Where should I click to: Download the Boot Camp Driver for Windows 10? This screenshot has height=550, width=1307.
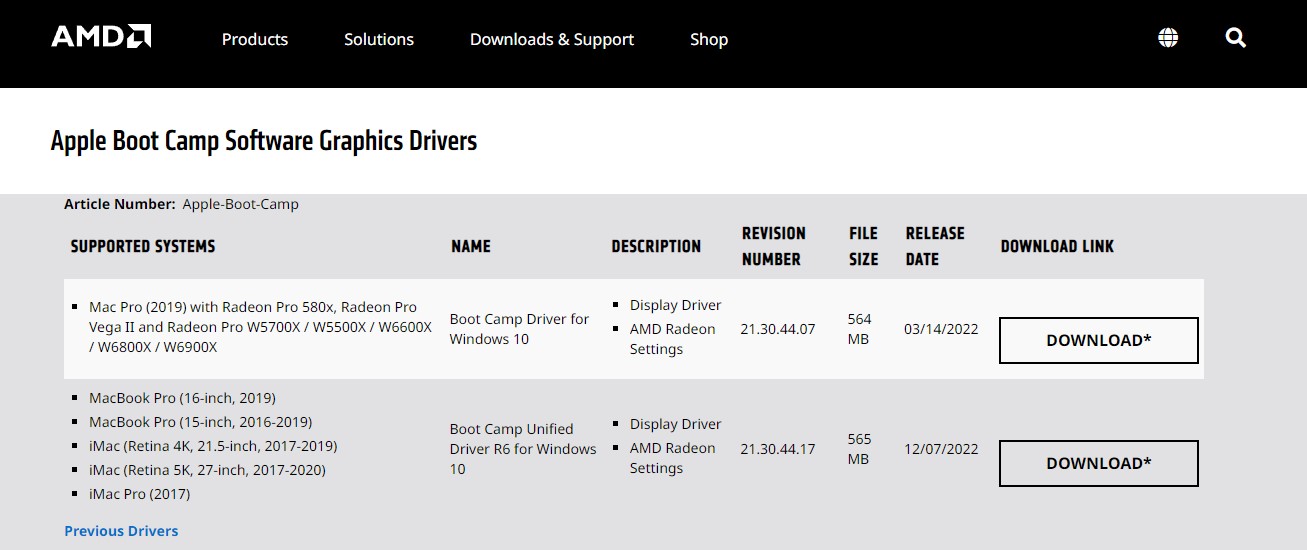click(x=1099, y=340)
